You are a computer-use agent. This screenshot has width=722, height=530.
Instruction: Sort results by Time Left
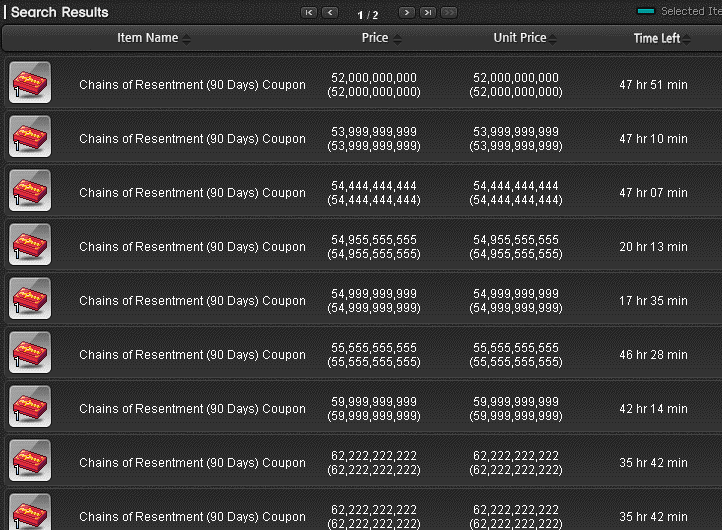(662, 39)
